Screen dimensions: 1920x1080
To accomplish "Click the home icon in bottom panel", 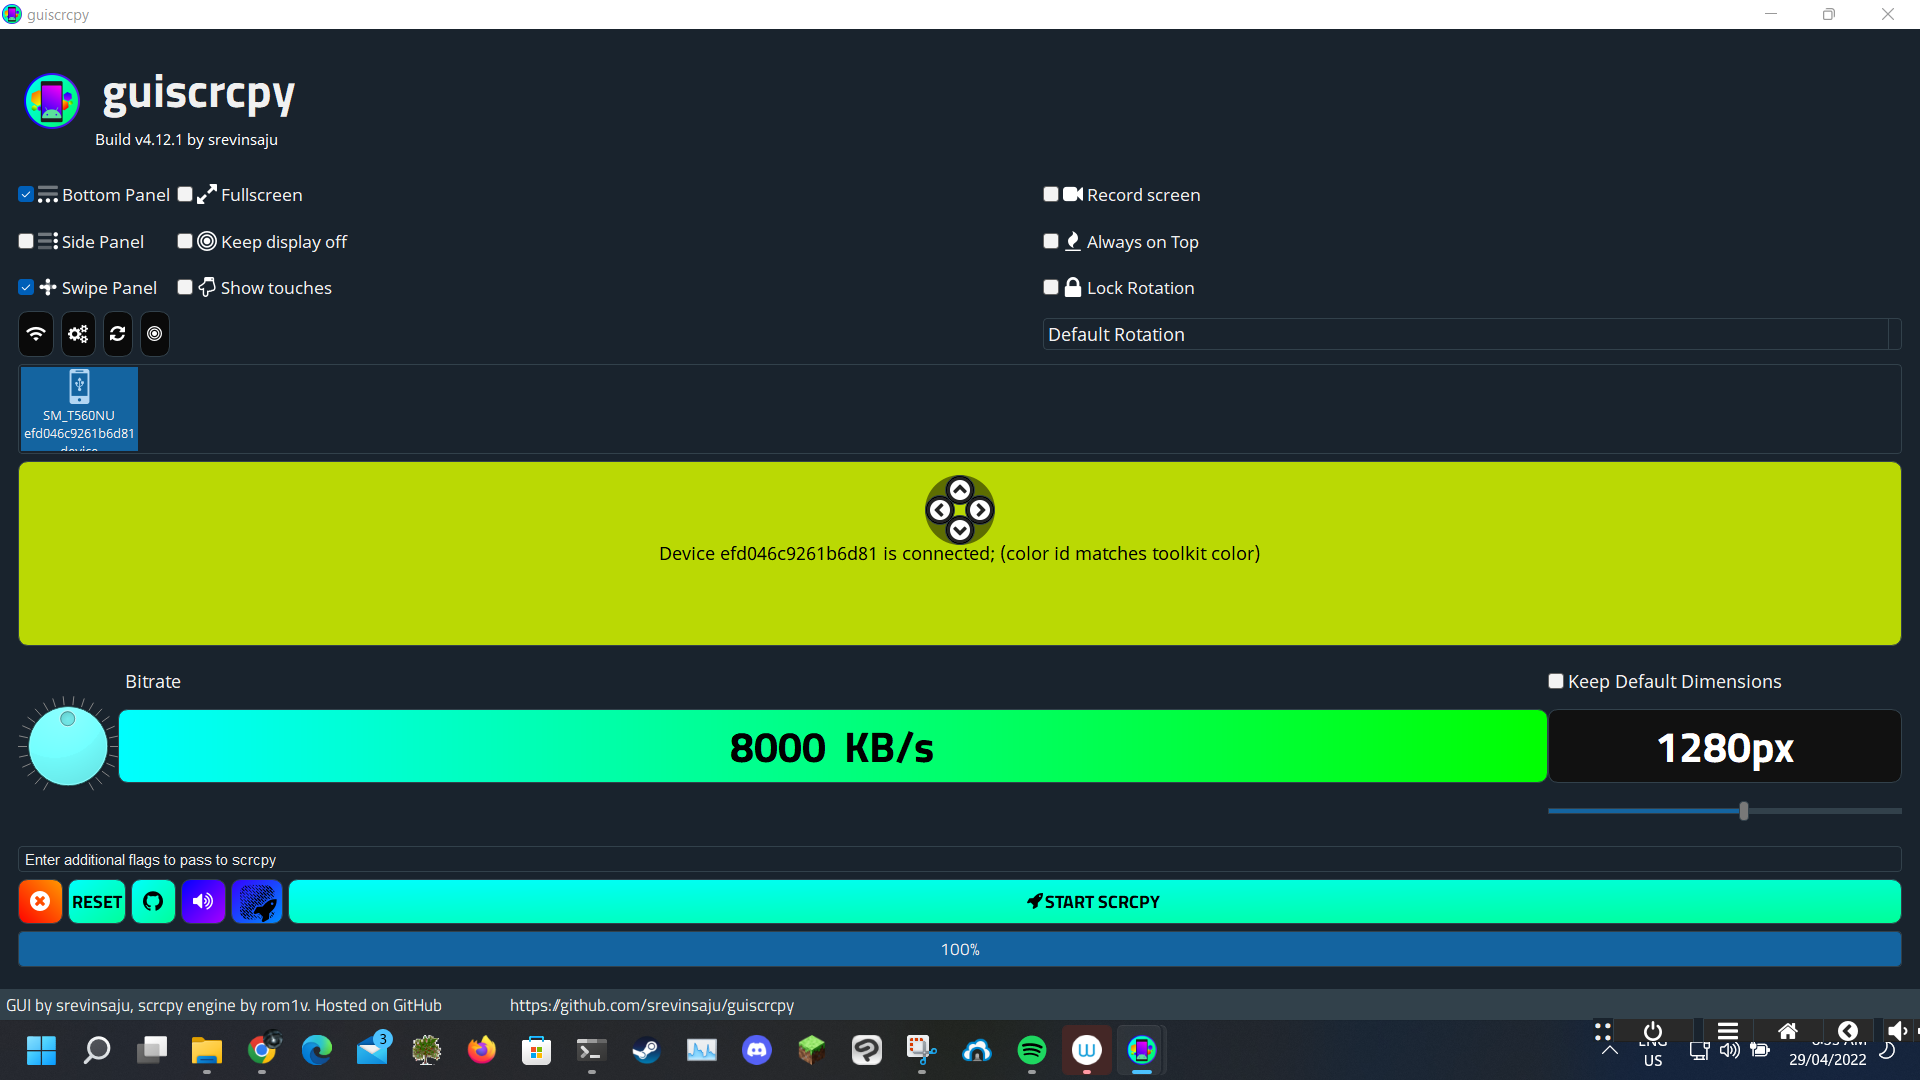I will tap(1788, 1031).
